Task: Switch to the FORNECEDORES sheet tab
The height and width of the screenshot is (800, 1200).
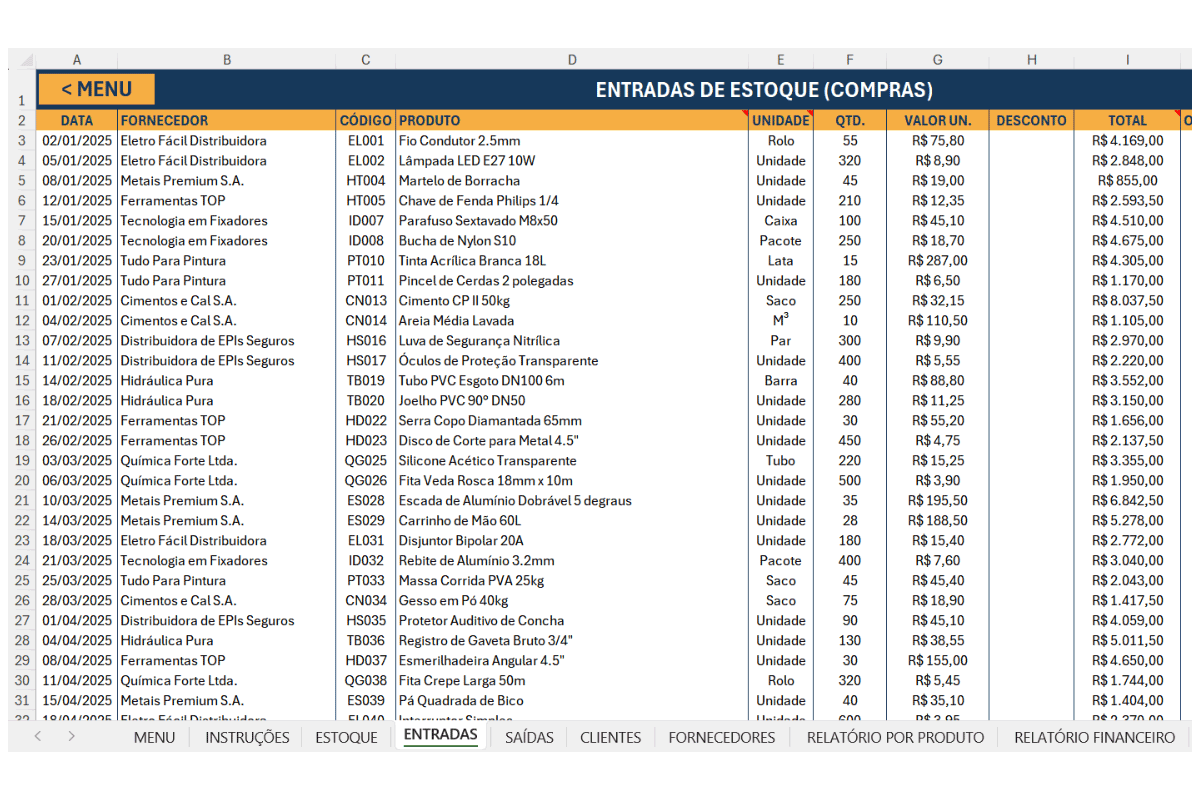Action: click(721, 737)
